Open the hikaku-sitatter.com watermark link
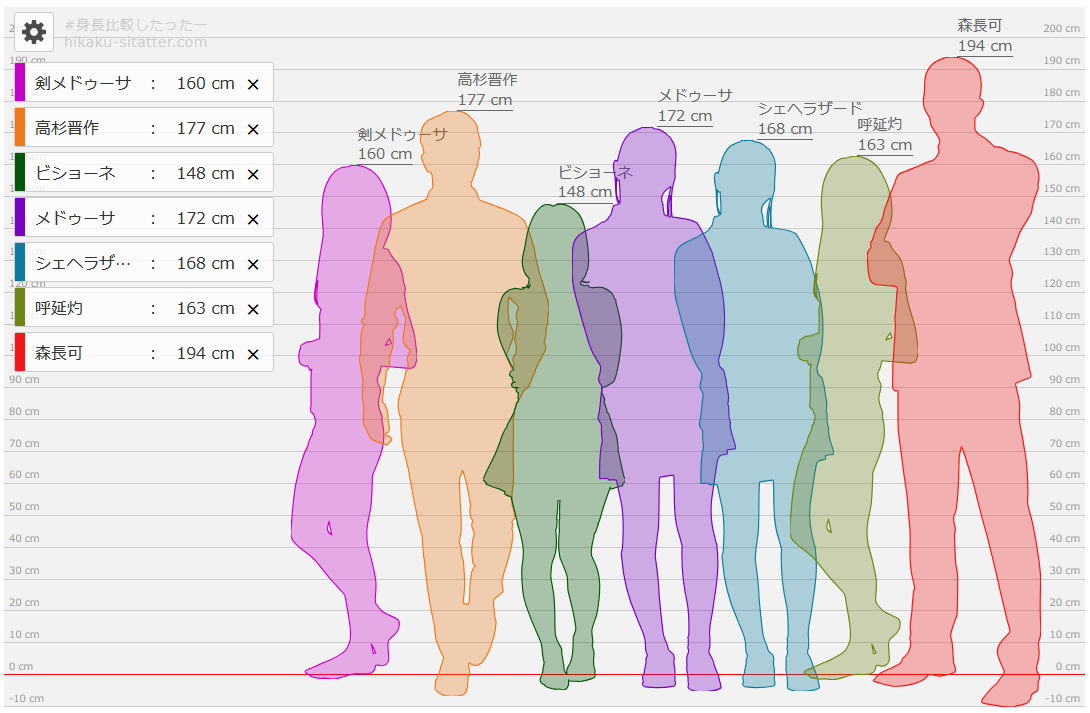 point(136,42)
